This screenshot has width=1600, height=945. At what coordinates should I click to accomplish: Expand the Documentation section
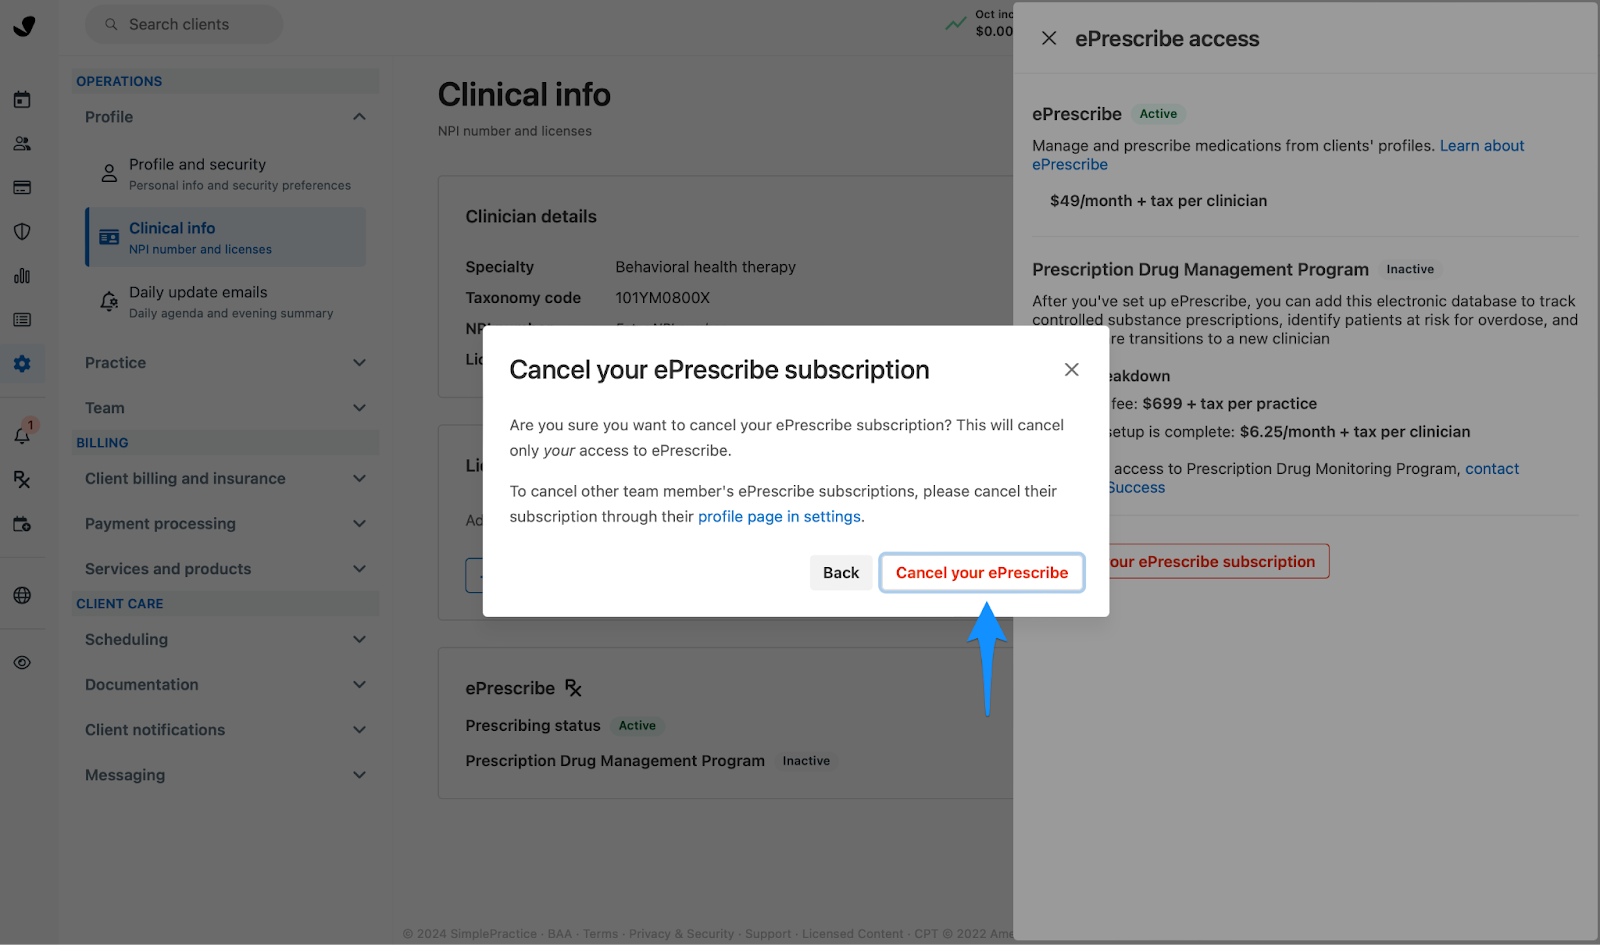point(359,684)
